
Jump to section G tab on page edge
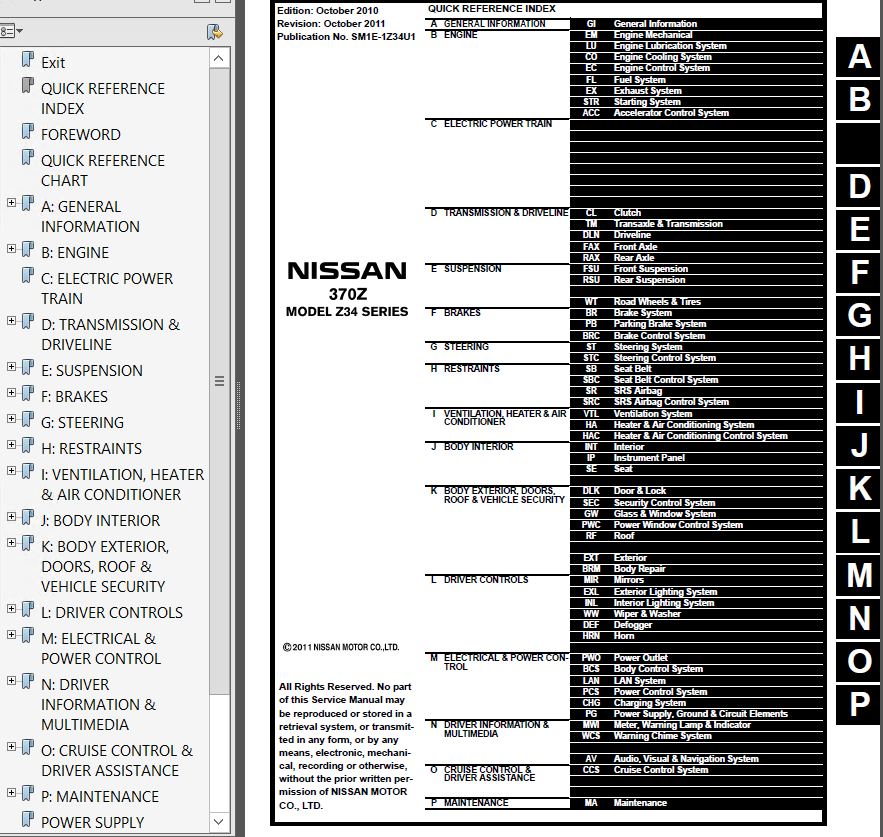click(859, 315)
